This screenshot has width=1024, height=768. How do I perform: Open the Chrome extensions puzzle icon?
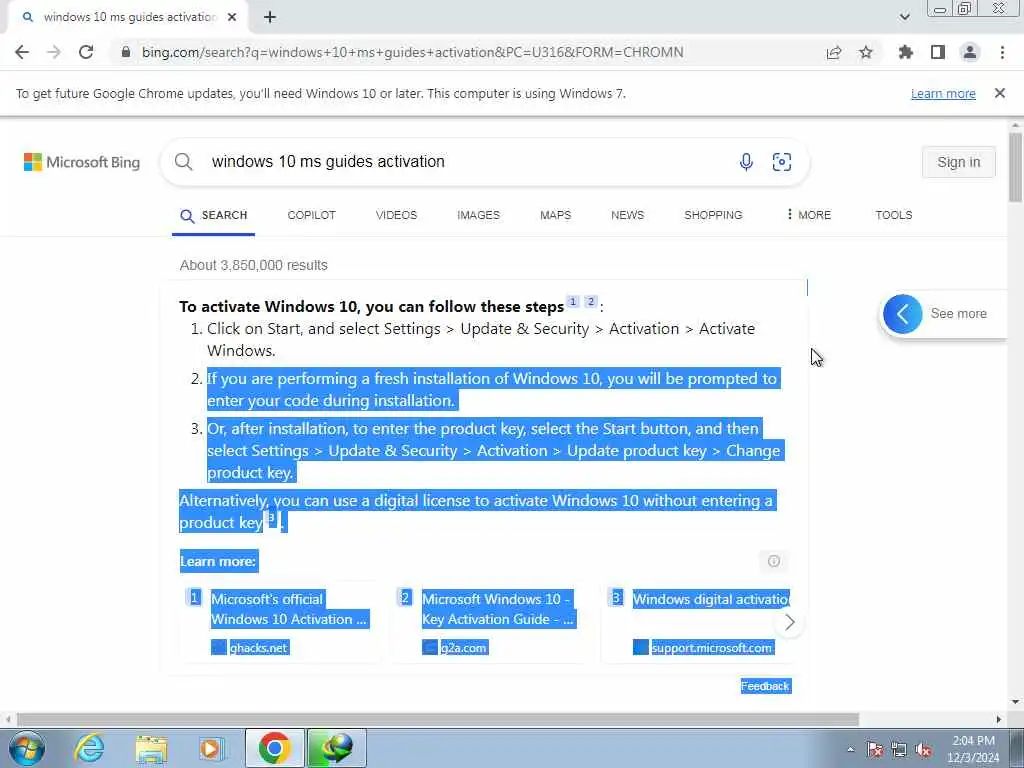pyautogui.click(x=905, y=52)
